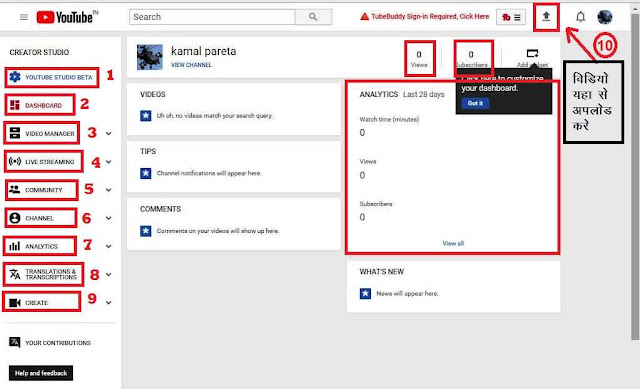
Task: Expand the Analytics section chevron
Action: (109, 246)
